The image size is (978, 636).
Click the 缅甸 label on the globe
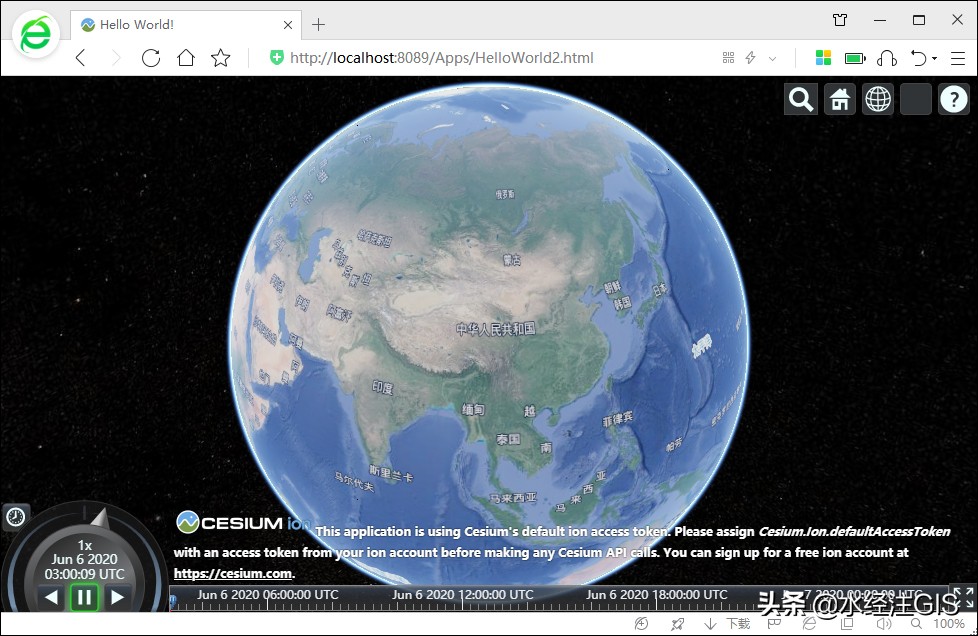point(473,409)
